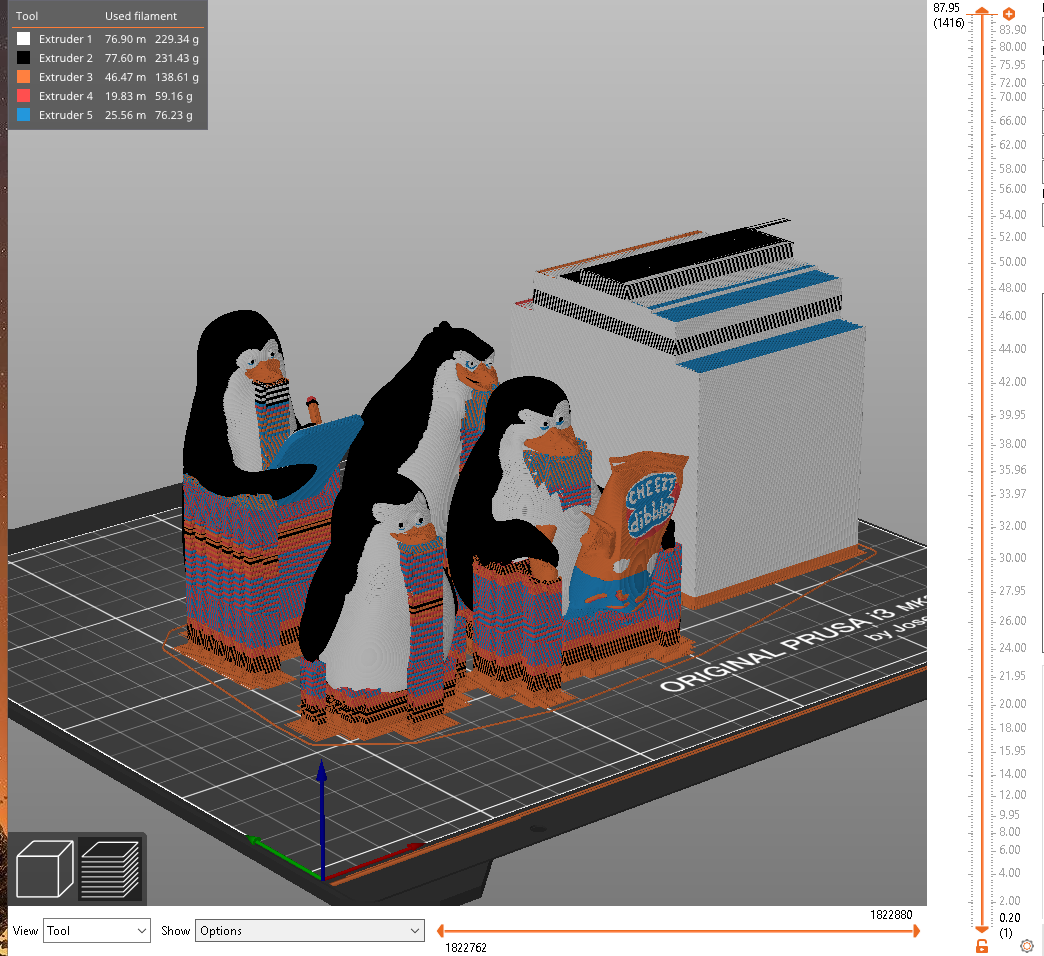Click the Extruder 4 legend label

click(65, 96)
